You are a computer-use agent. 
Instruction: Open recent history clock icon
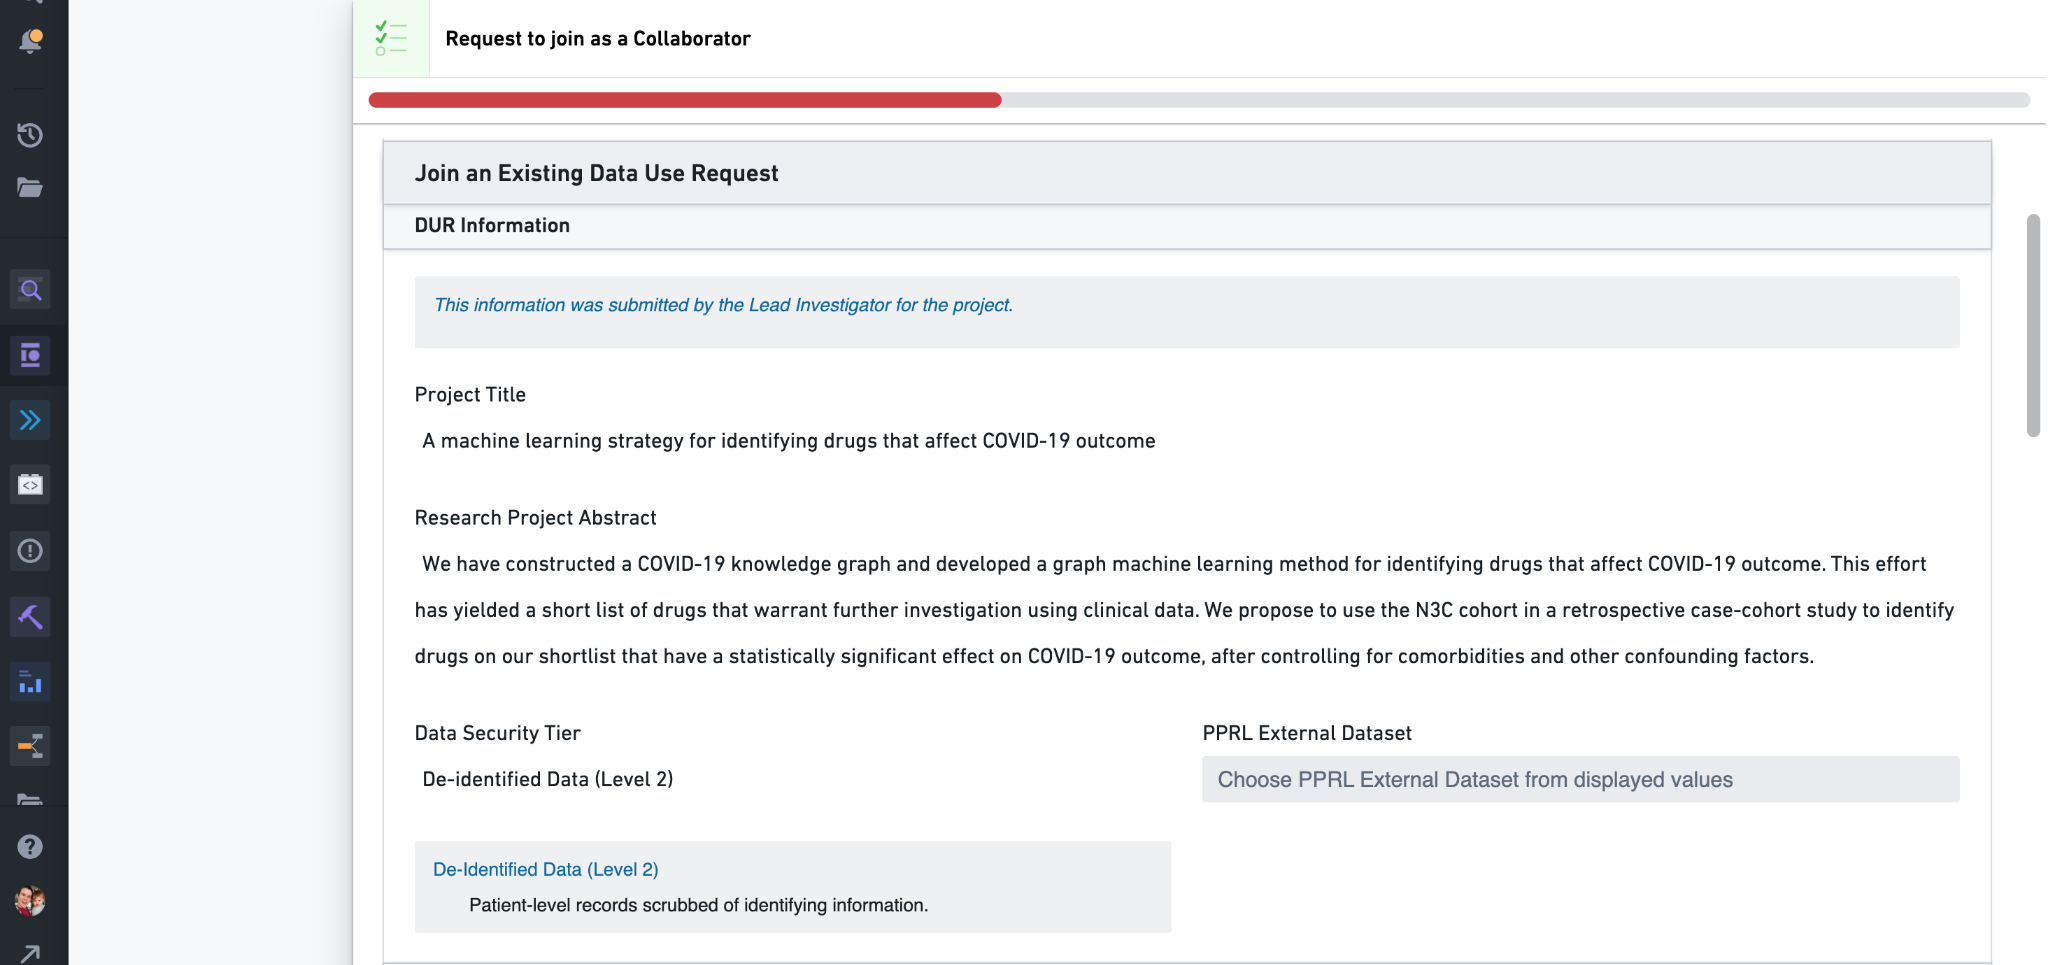[31, 135]
